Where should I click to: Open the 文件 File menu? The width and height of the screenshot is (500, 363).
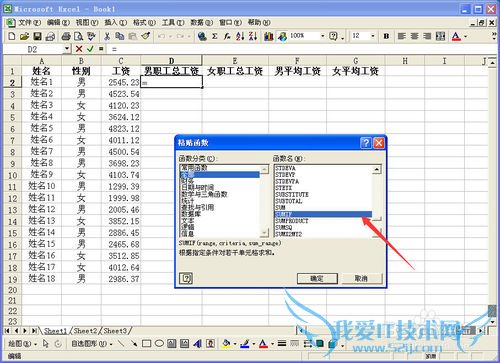pyautogui.click(x=29, y=22)
